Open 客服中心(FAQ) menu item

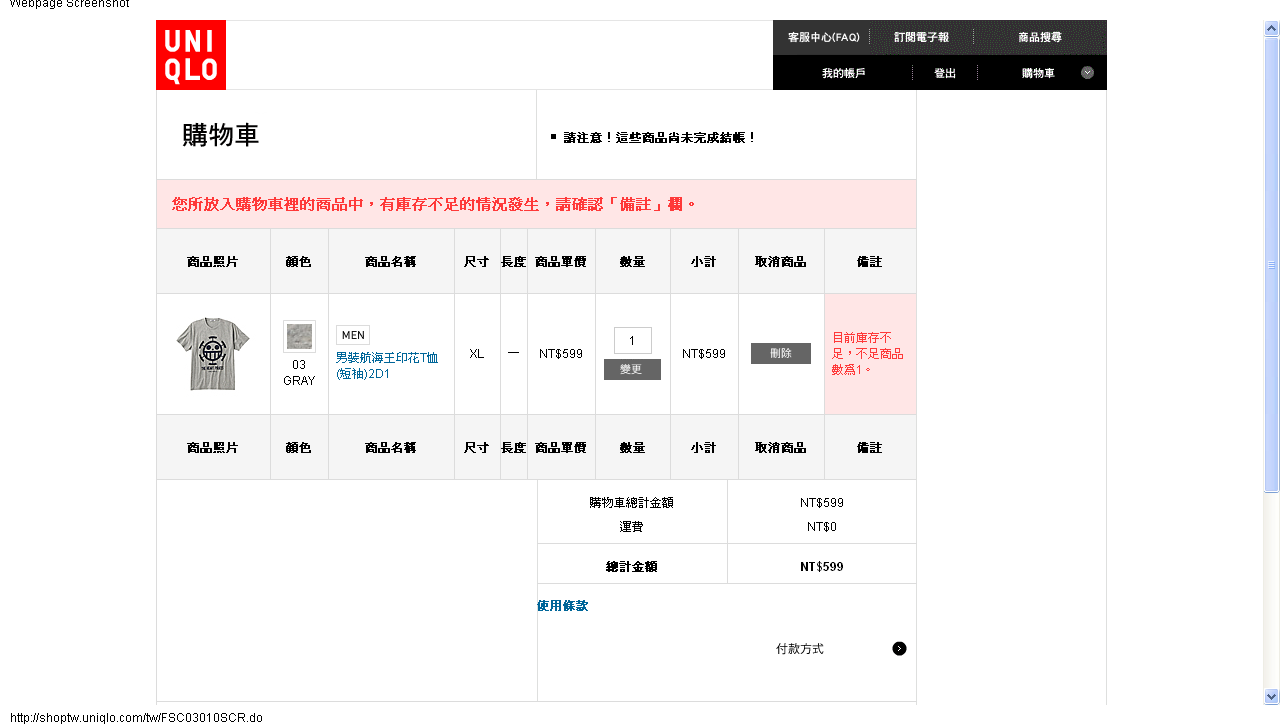coord(823,37)
